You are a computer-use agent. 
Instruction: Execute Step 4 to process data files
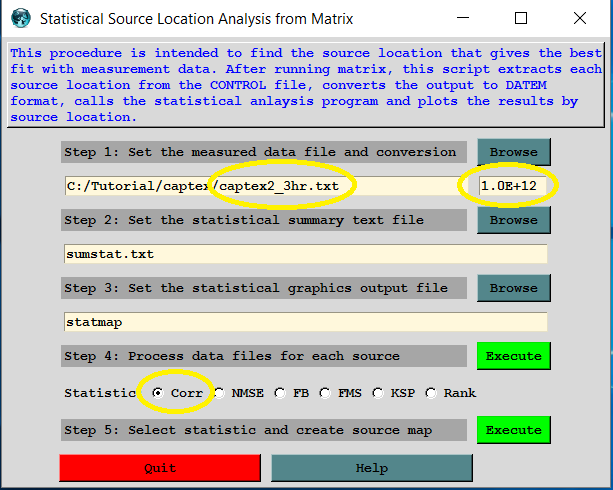[x=513, y=356]
